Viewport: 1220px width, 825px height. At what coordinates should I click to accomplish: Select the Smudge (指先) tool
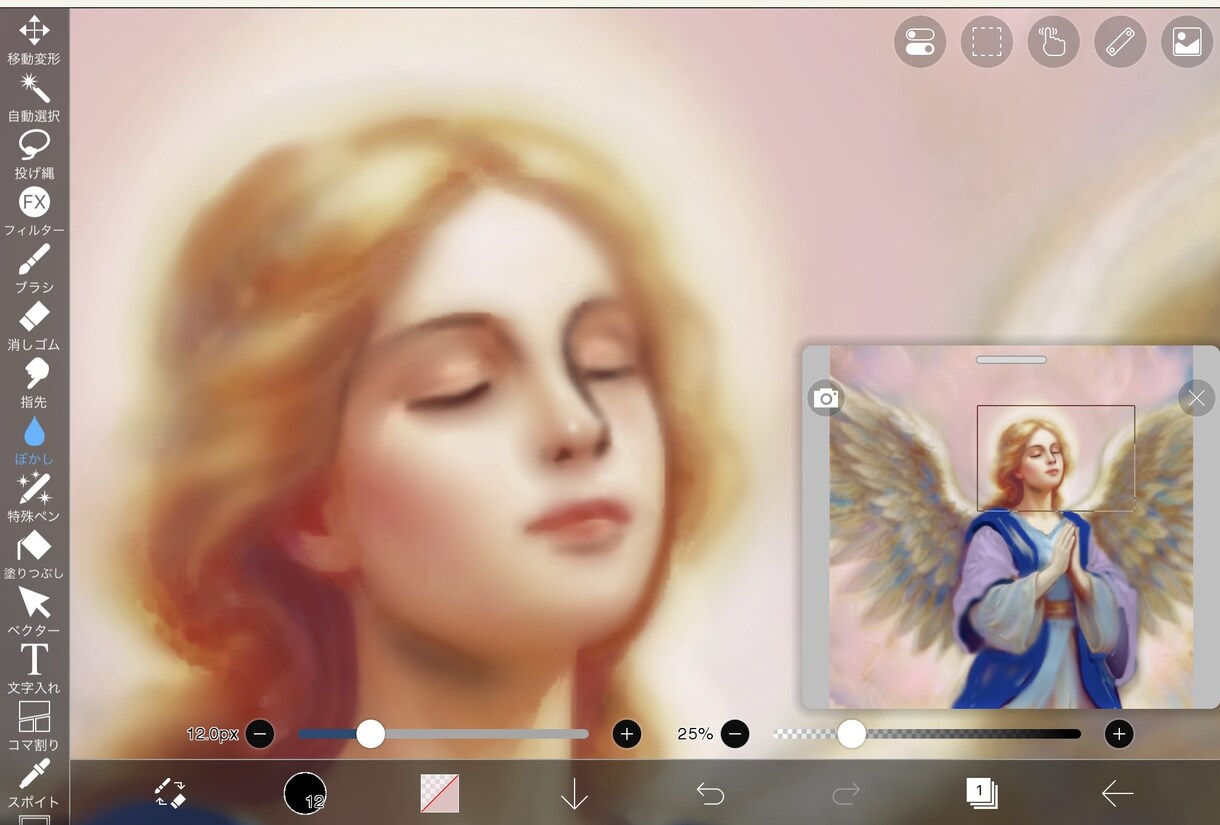(x=34, y=383)
